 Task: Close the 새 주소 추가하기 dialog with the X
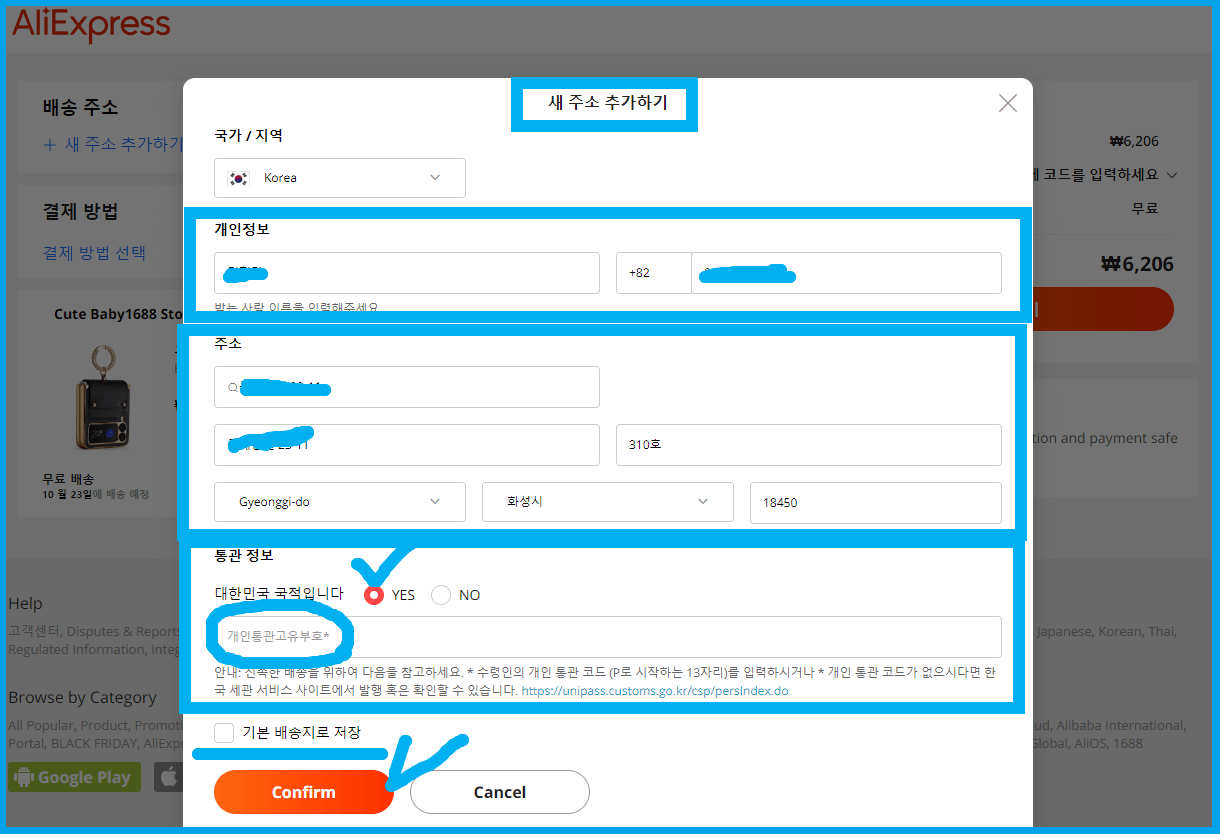pyautogui.click(x=1007, y=103)
